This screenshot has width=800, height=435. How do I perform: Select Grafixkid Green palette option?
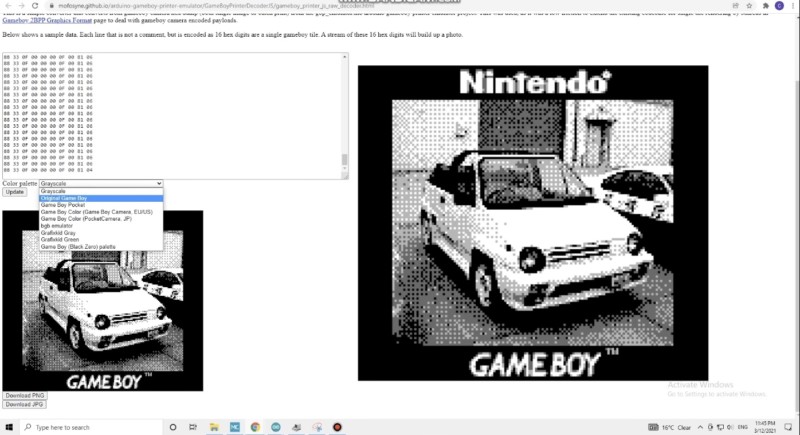(101, 239)
